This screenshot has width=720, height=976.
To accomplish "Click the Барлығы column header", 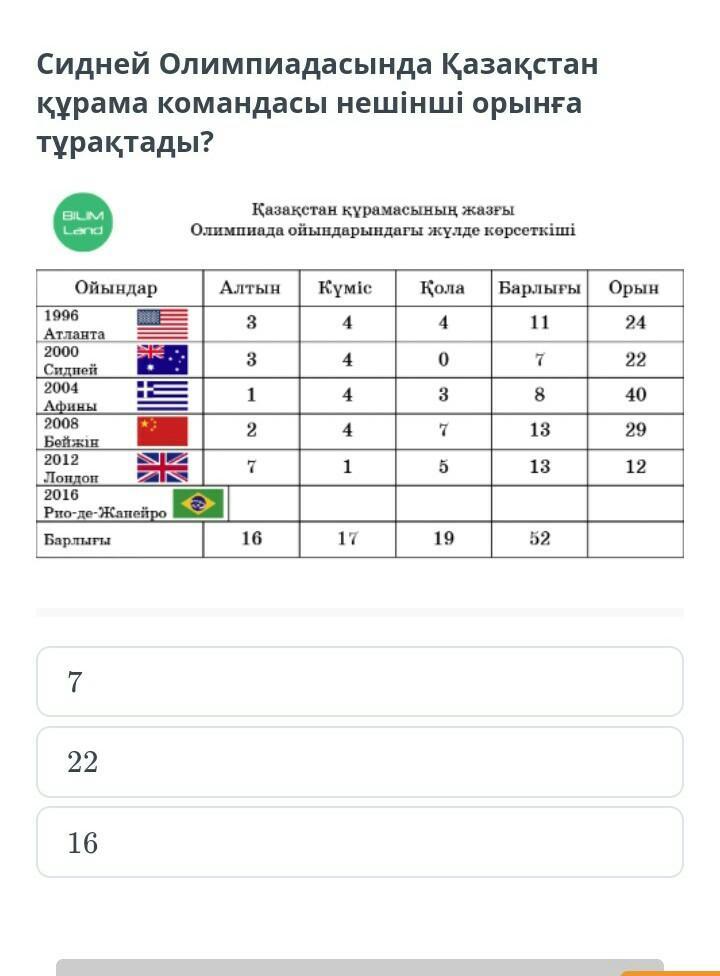I will (540, 288).
